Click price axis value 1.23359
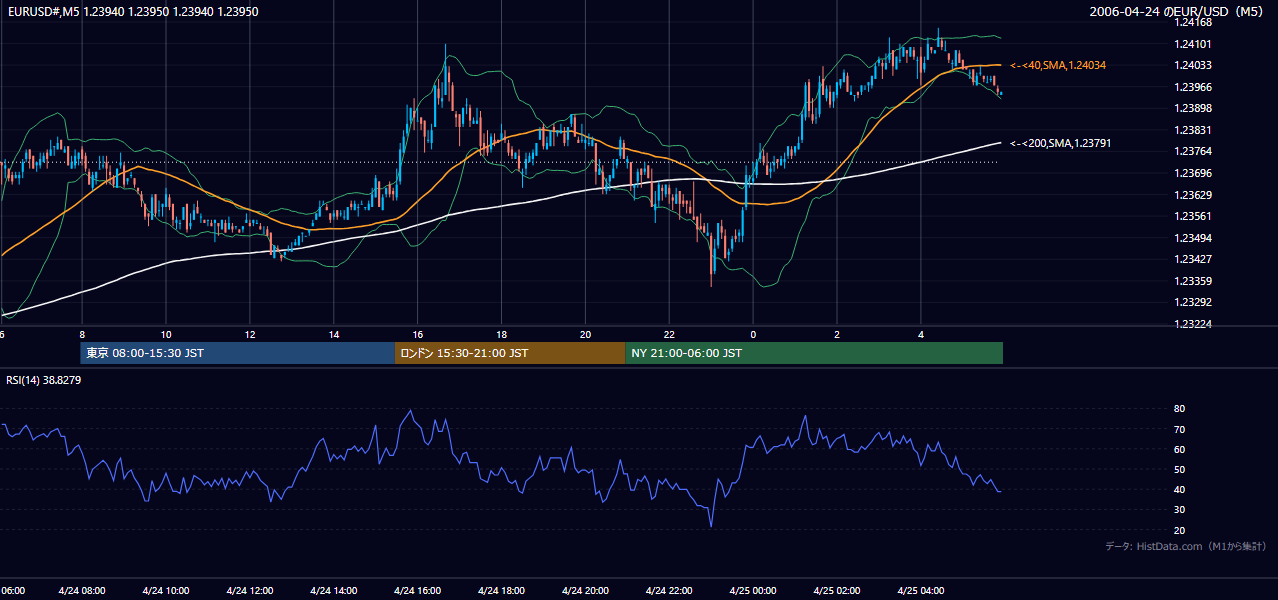The height and width of the screenshot is (600, 1278). 1193,281
